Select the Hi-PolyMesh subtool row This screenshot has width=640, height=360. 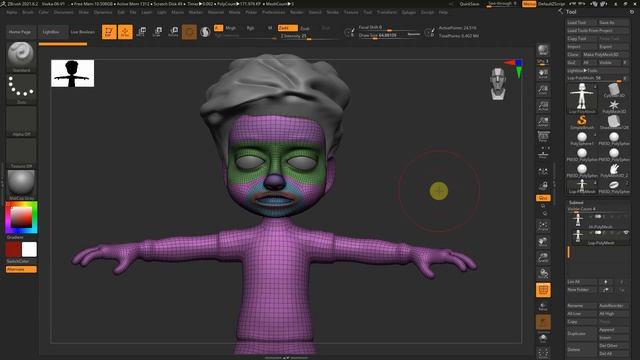tap(598, 221)
